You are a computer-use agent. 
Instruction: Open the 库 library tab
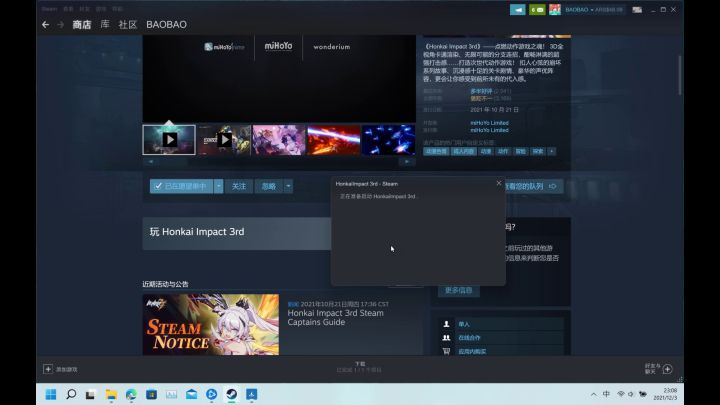pyautogui.click(x=105, y=24)
